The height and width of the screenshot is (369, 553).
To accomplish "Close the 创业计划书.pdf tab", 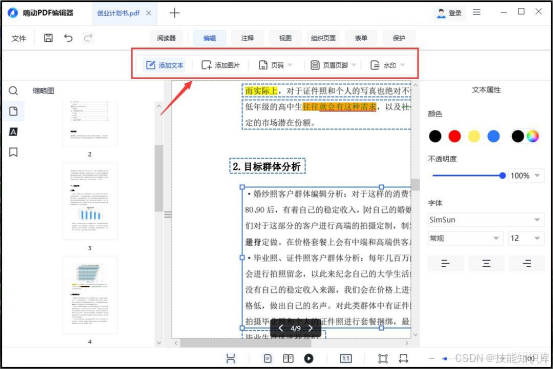I will coord(149,13).
